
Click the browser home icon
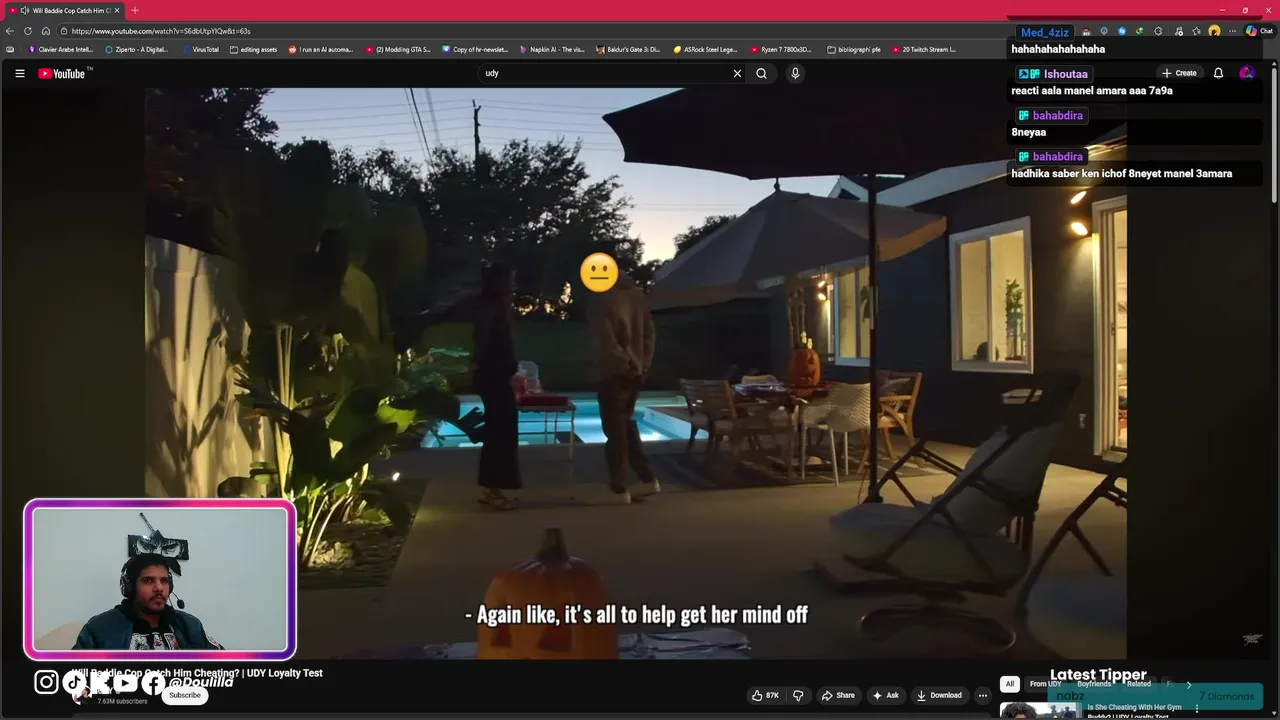click(x=46, y=31)
